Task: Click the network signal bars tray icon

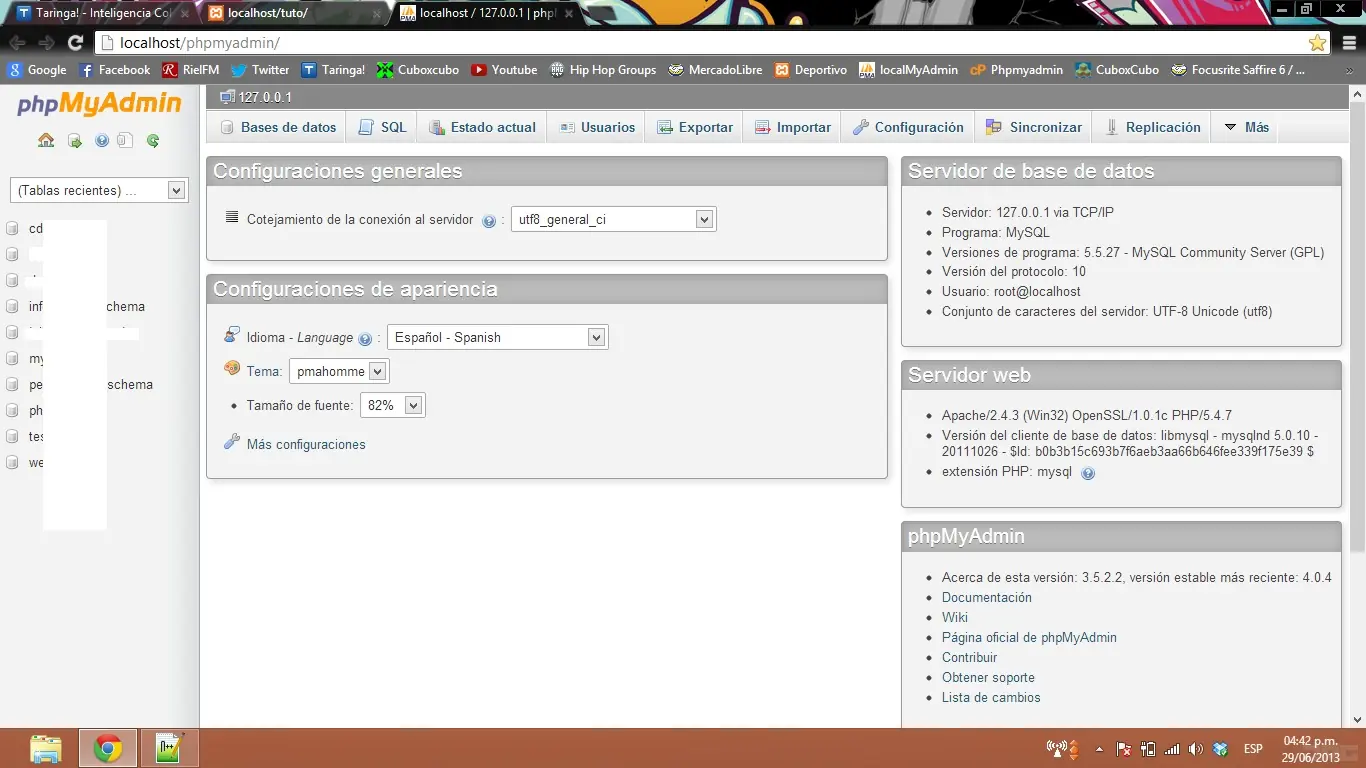Action: point(1172,749)
